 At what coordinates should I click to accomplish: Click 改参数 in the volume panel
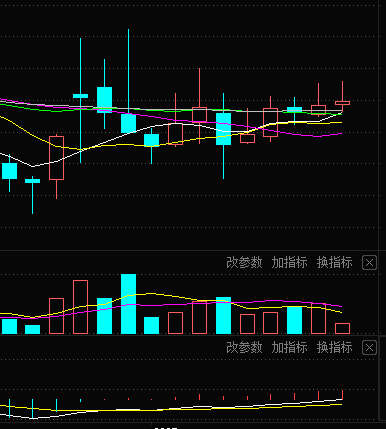coord(244,263)
